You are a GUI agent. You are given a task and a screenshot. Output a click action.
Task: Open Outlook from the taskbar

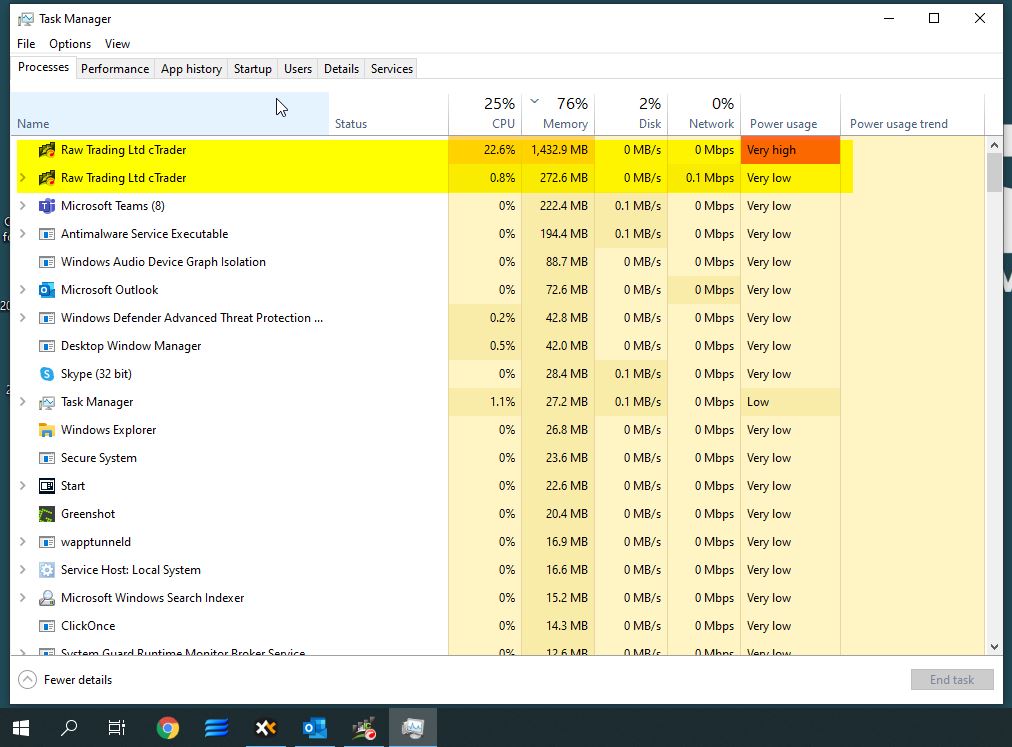point(314,728)
